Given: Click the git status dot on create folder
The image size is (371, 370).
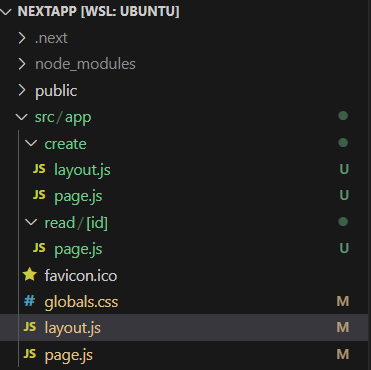Looking at the screenshot, I should 343,143.
